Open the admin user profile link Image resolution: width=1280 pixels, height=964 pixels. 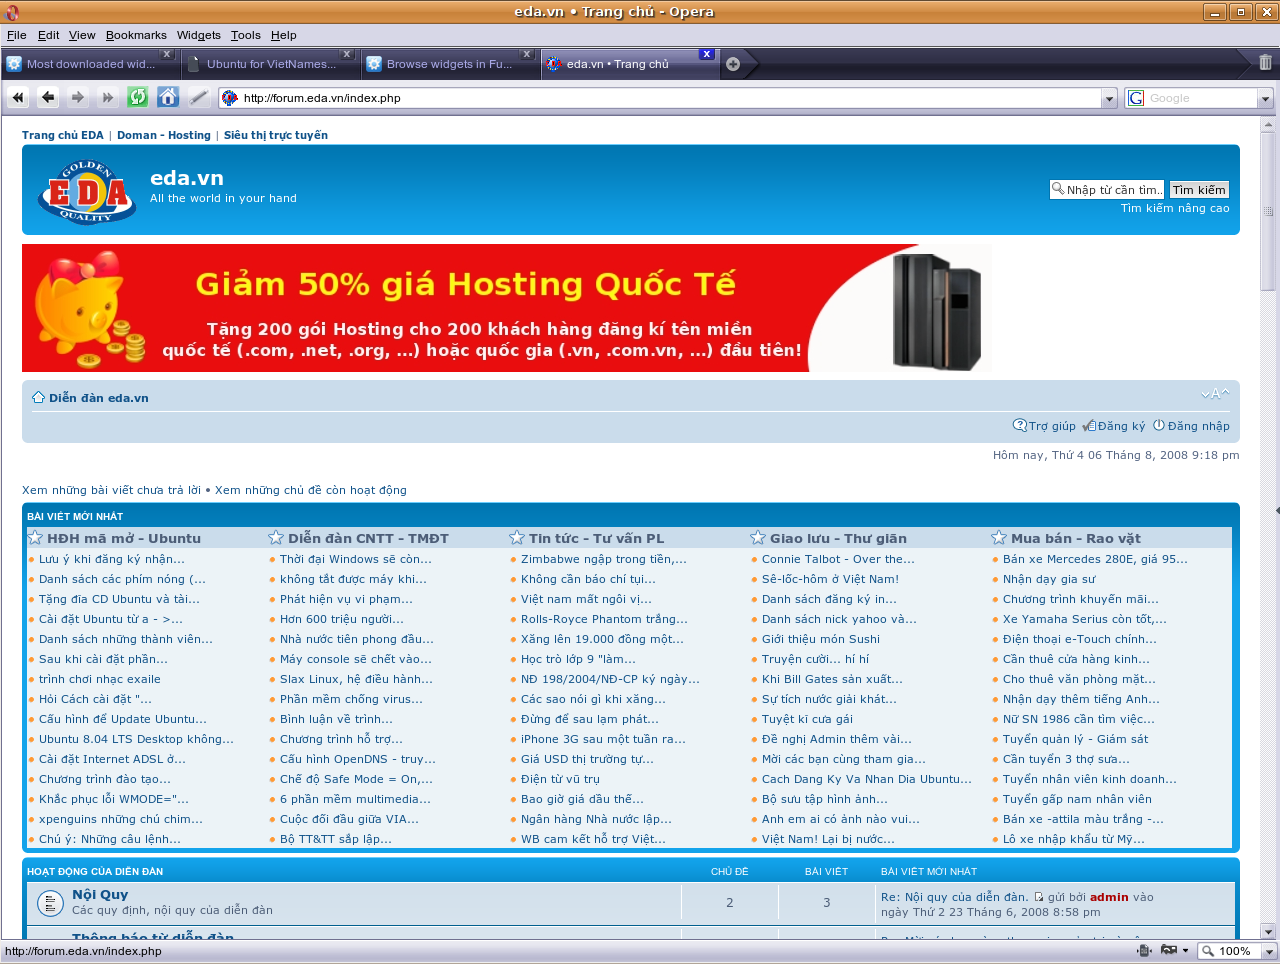pos(1109,897)
